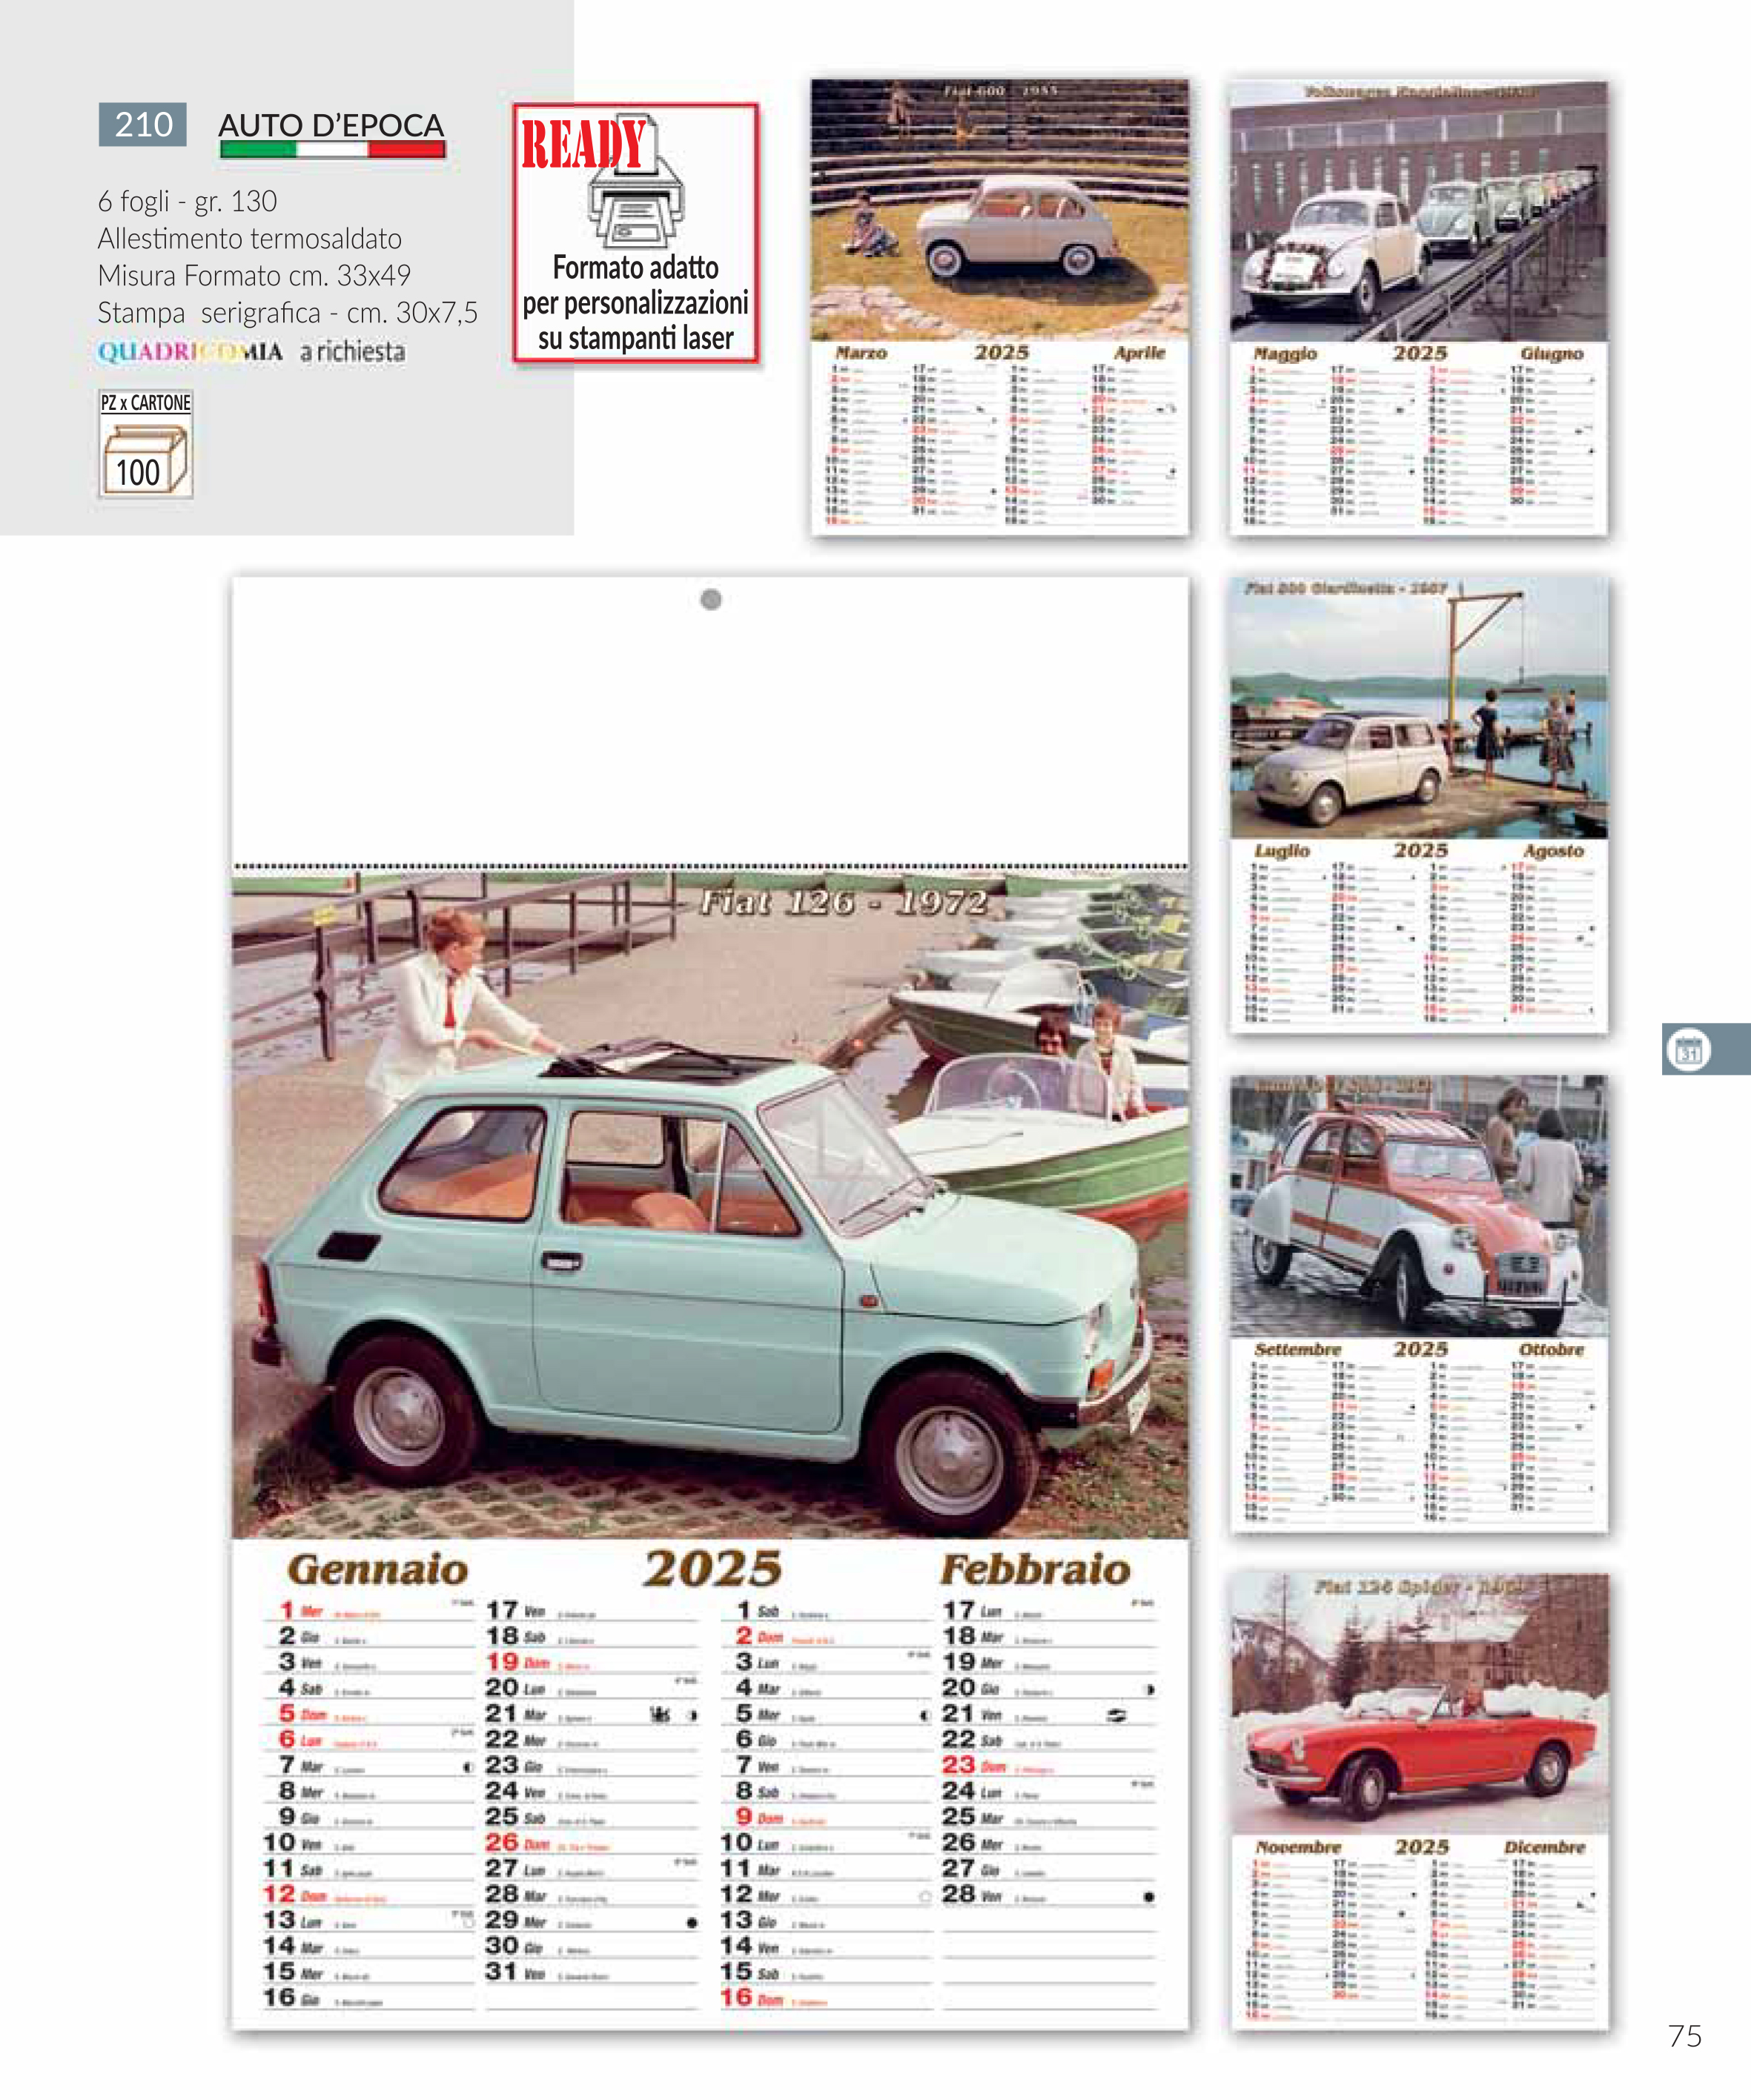Click the 'Allestimento termosaldato' line
This screenshot has height=2100, width=1751.
tap(250, 239)
